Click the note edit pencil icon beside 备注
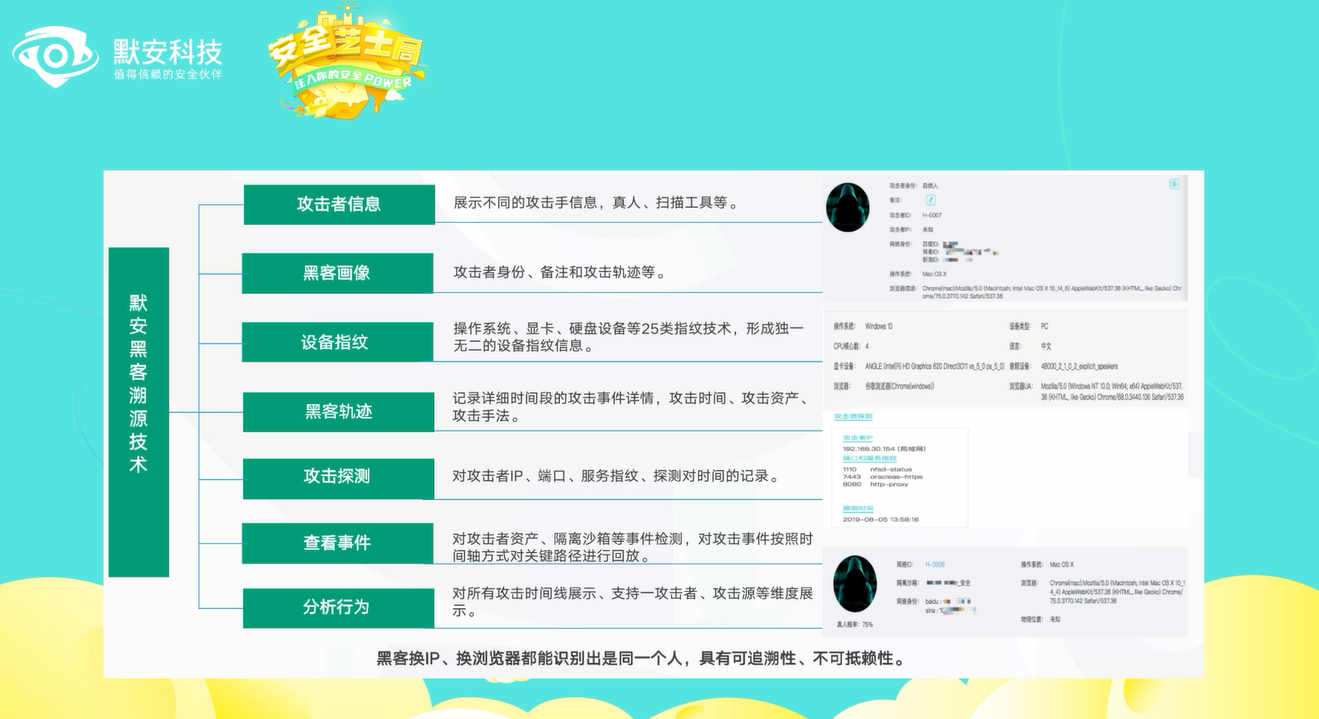 [x=930, y=200]
